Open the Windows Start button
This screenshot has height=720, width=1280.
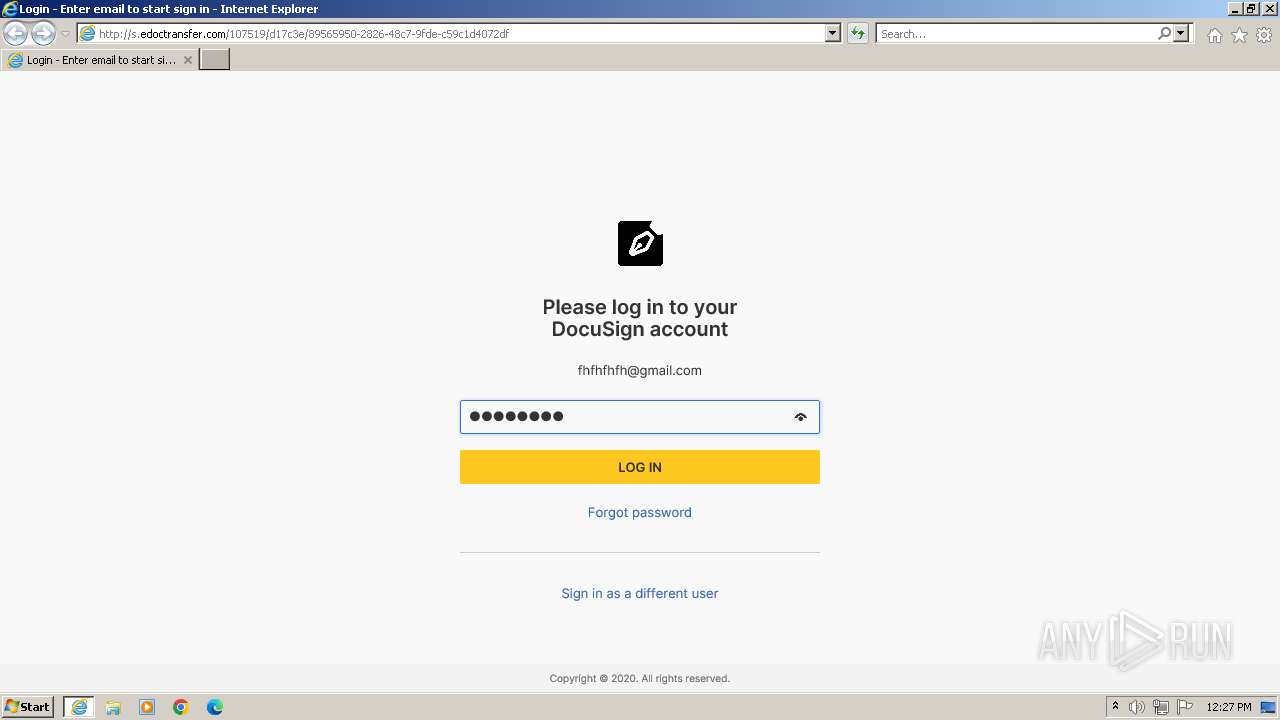[28, 707]
